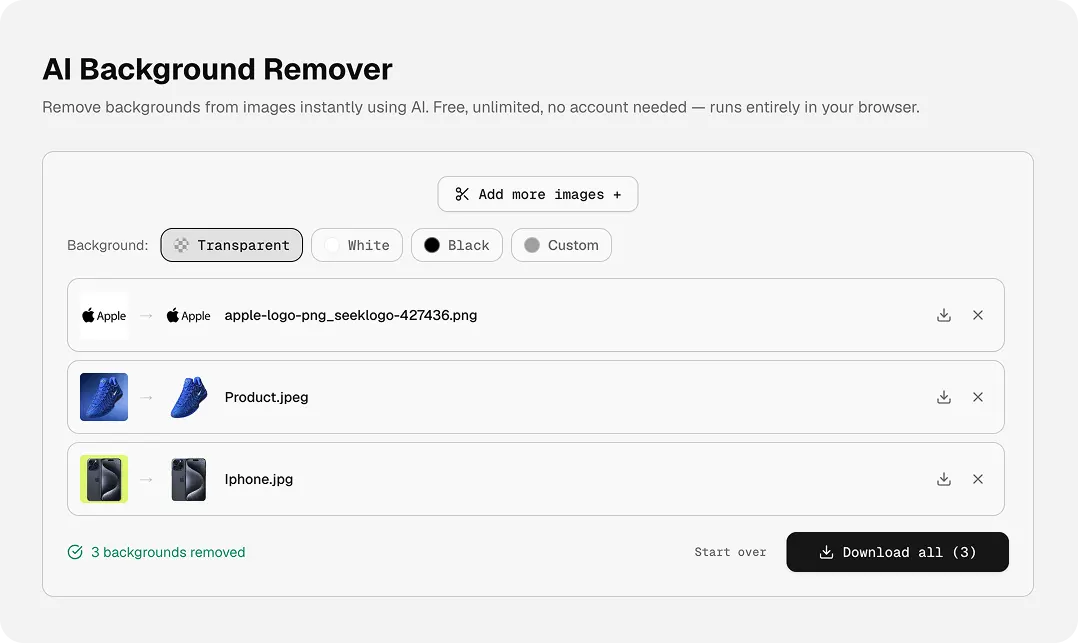Click the apple-logo-png_seeklogo-427436.png file name
This screenshot has width=1078, height=643.
coord(351,315)
